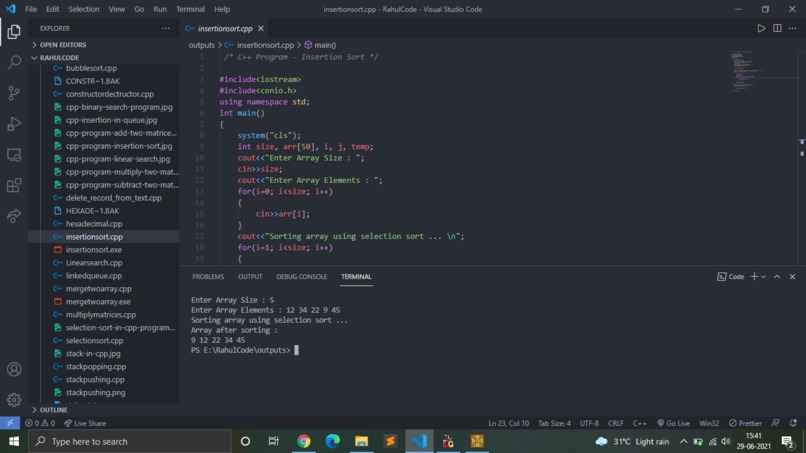Select the insertionsort.cpp editor tab

pyautogui.click(x=225, y=28)
